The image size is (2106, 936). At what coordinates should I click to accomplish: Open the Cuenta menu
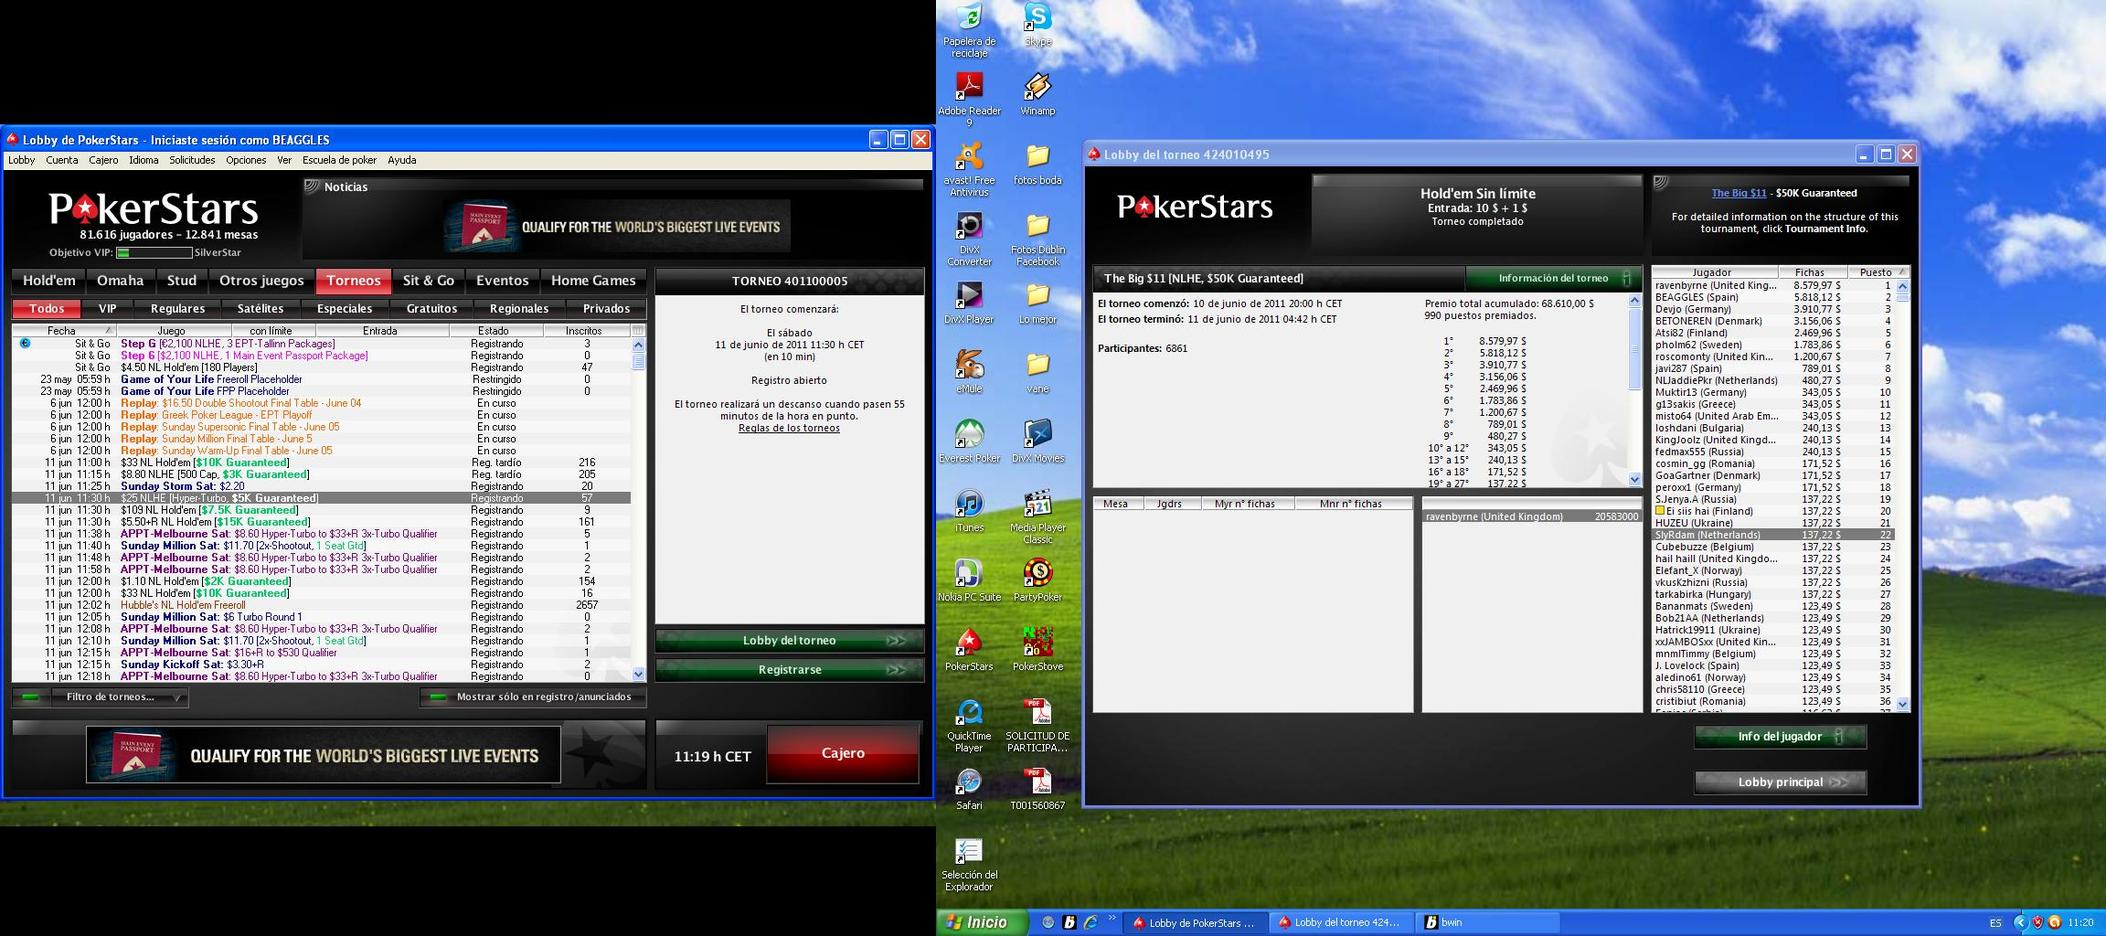[61, 160]
